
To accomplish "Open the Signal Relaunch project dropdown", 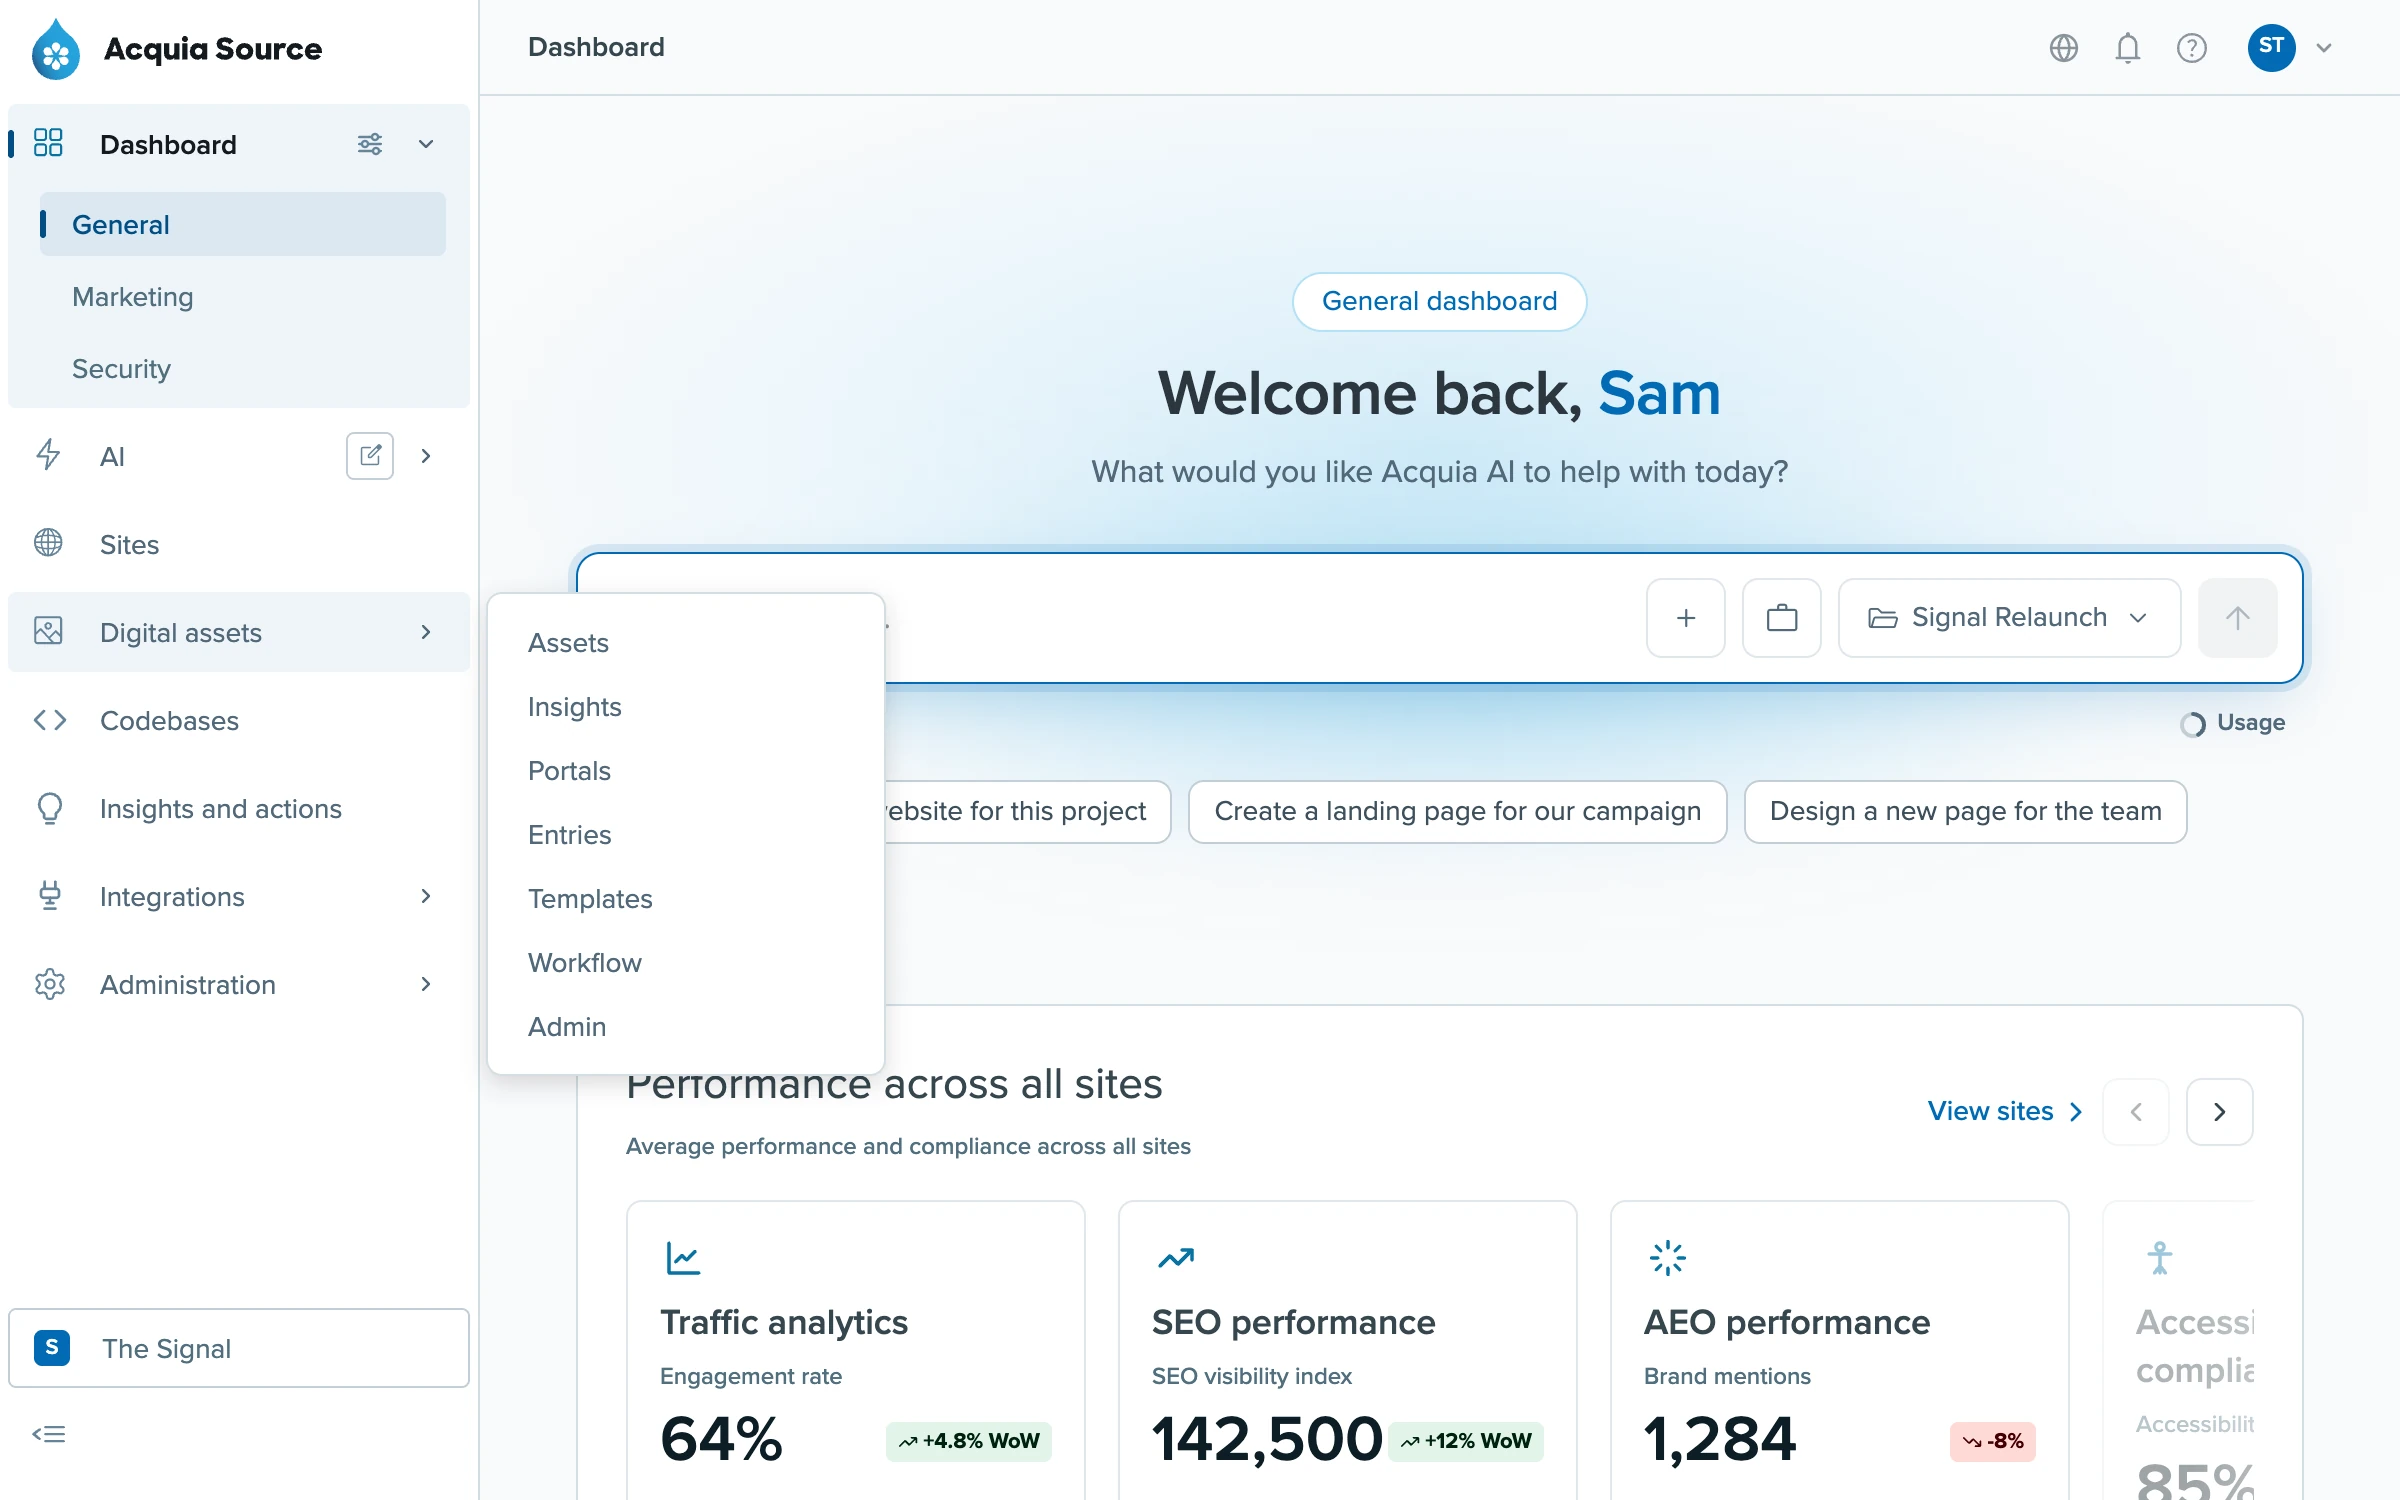I will (x=2009, y=618).
